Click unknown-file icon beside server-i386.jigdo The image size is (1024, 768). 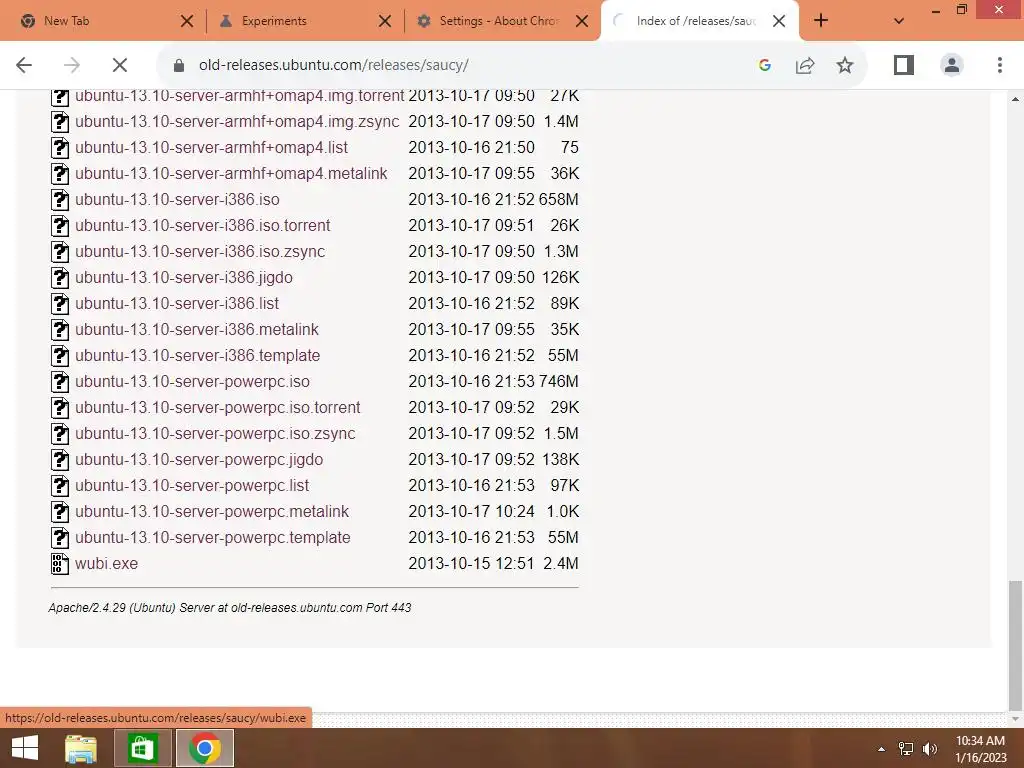pyautogui.click(x=59, y=278)
